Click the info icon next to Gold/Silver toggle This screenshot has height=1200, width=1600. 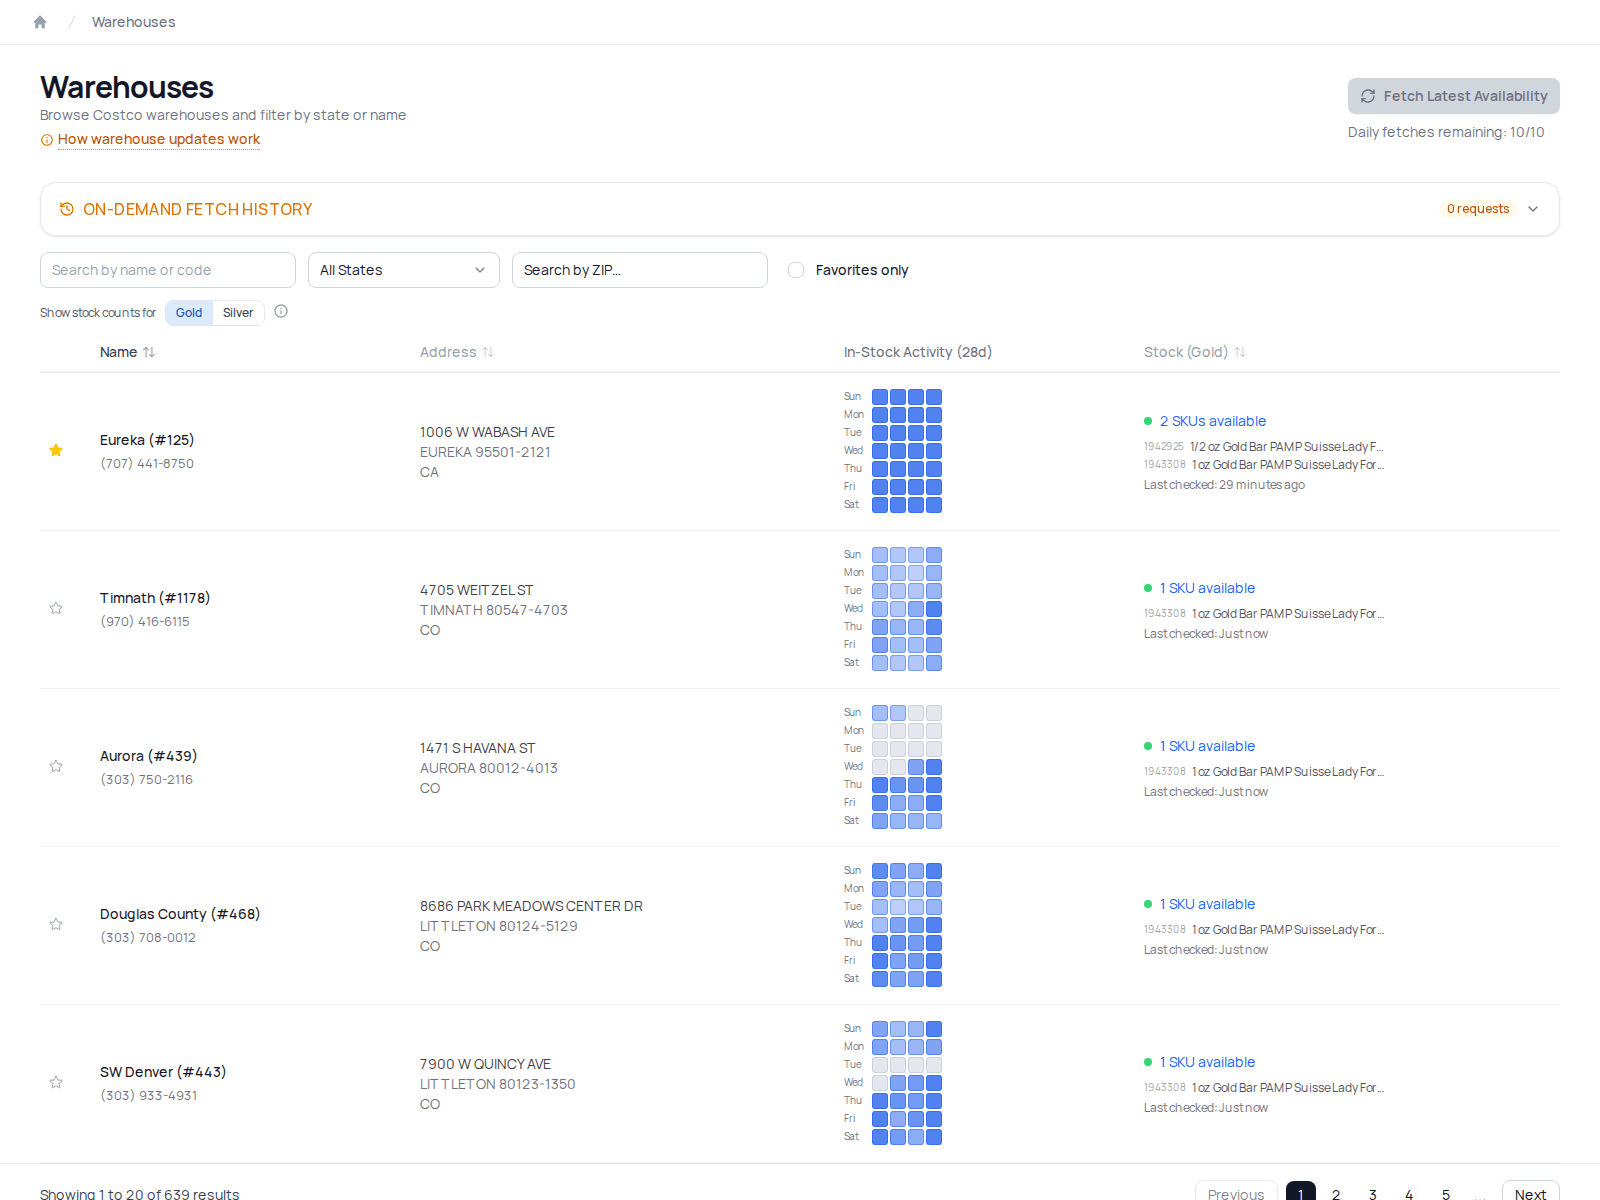(x=281, y=311)
